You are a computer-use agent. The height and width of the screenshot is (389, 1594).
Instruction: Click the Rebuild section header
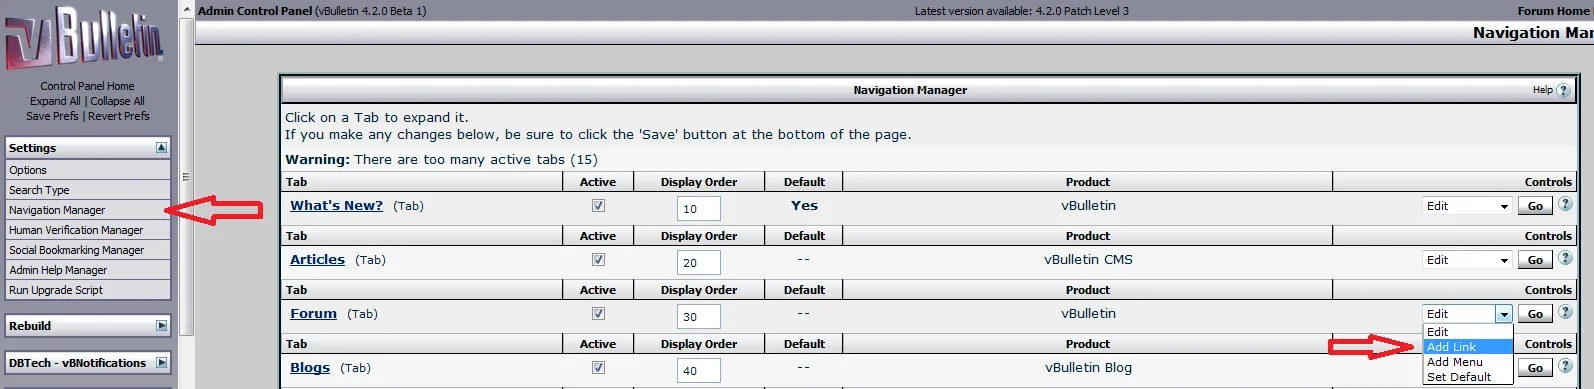(88, 326)
